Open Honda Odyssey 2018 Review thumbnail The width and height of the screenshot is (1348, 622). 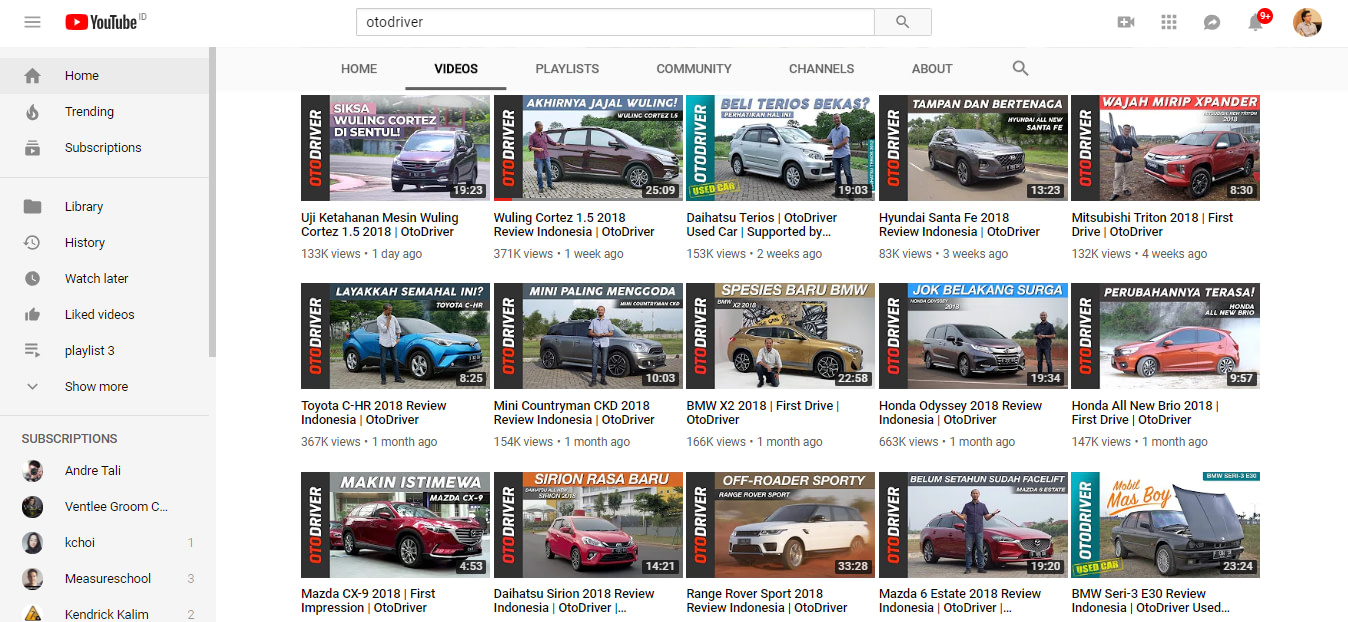coord(973,336)
